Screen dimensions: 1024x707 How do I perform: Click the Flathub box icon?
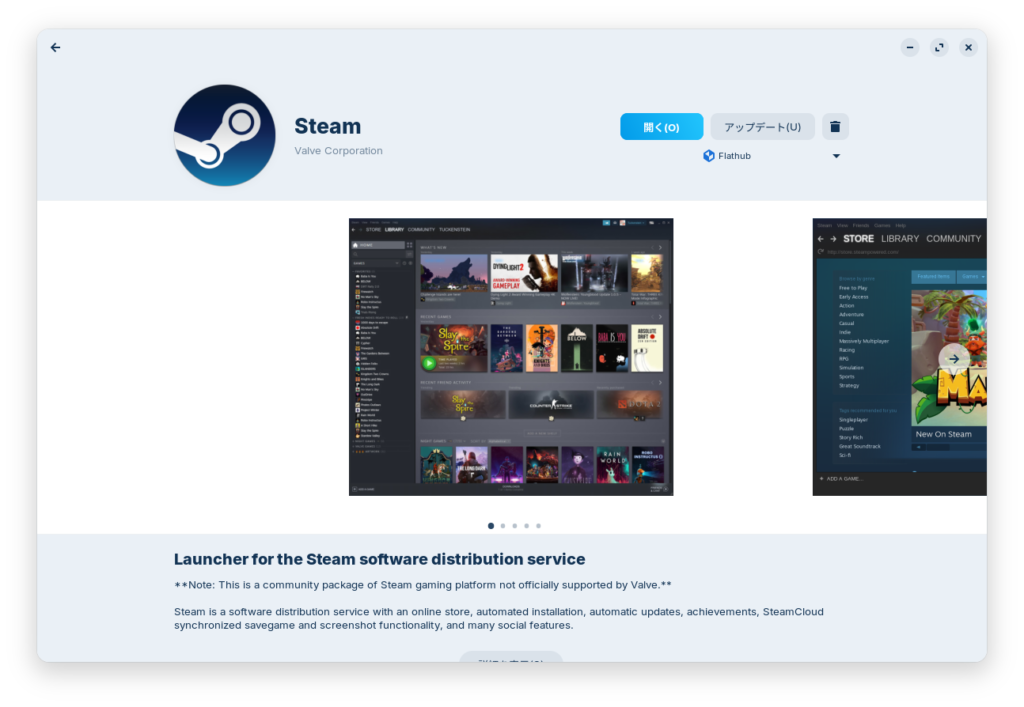click(709, 156)
